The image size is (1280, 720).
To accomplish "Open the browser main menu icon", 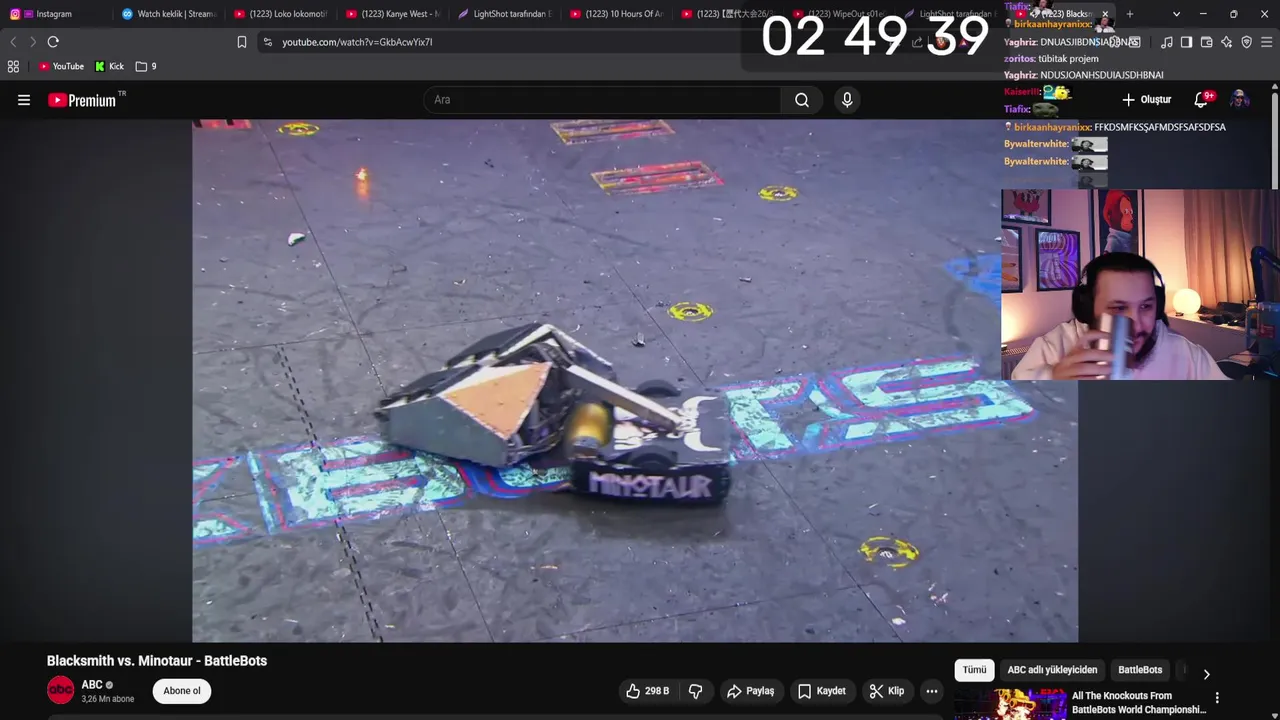I will click(x=1267, y=42).
